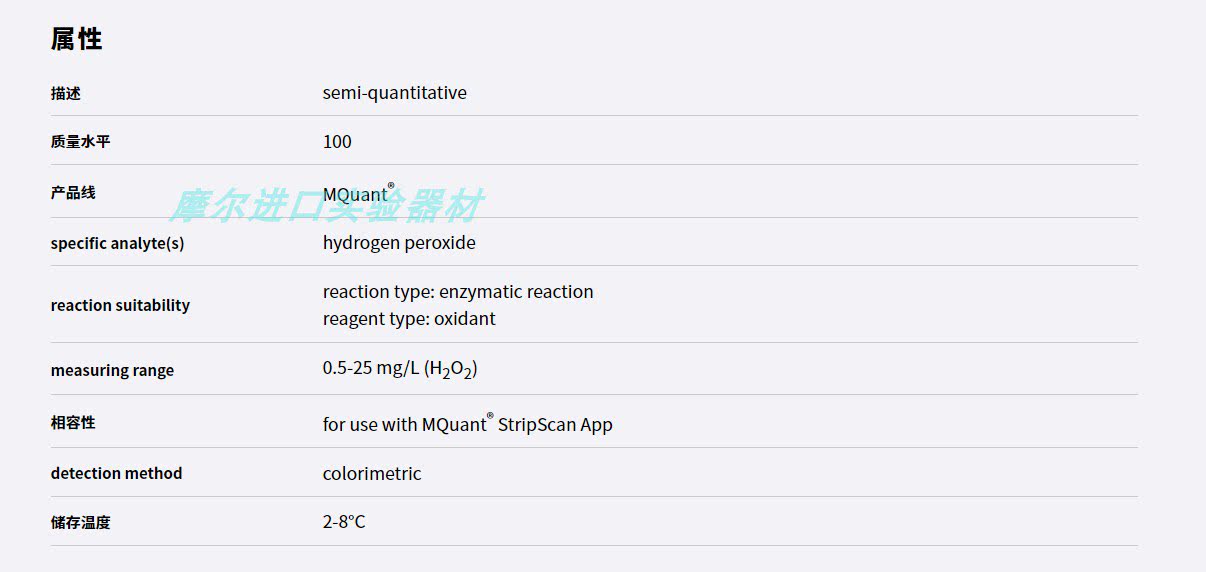Click the 属性 section heading
The width and height of the screenshot is (1206, 572).
76,39
